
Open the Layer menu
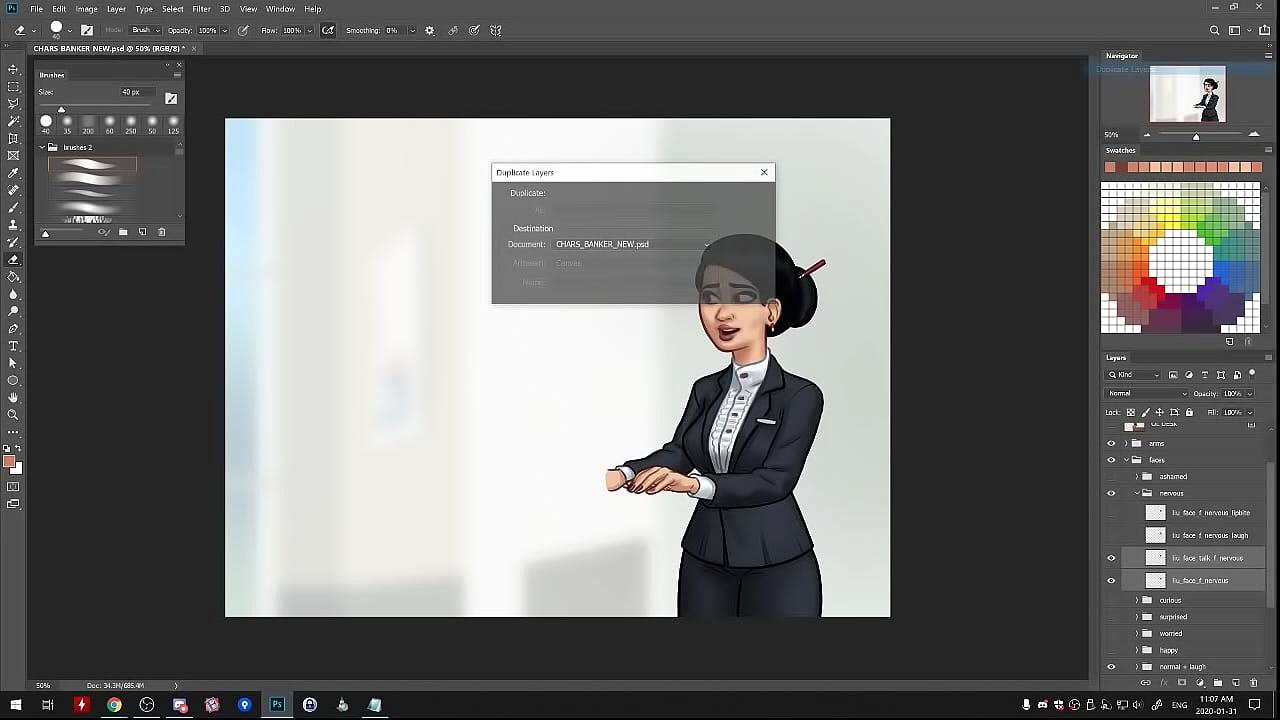pyautogui.click(x=116, y=9)
